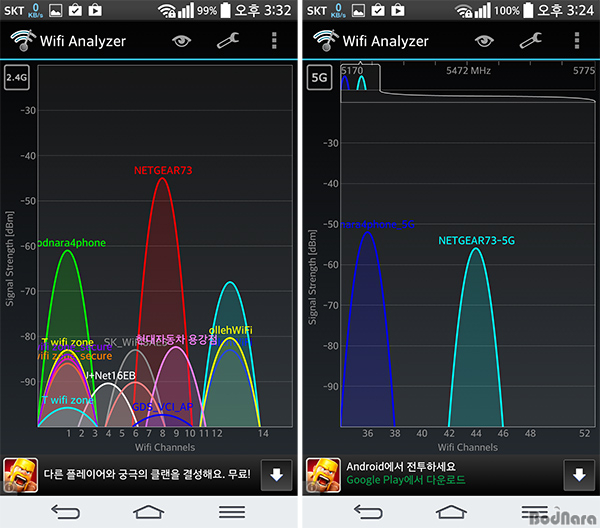Tap the 5G band toggle button

[x=319, y=77]
